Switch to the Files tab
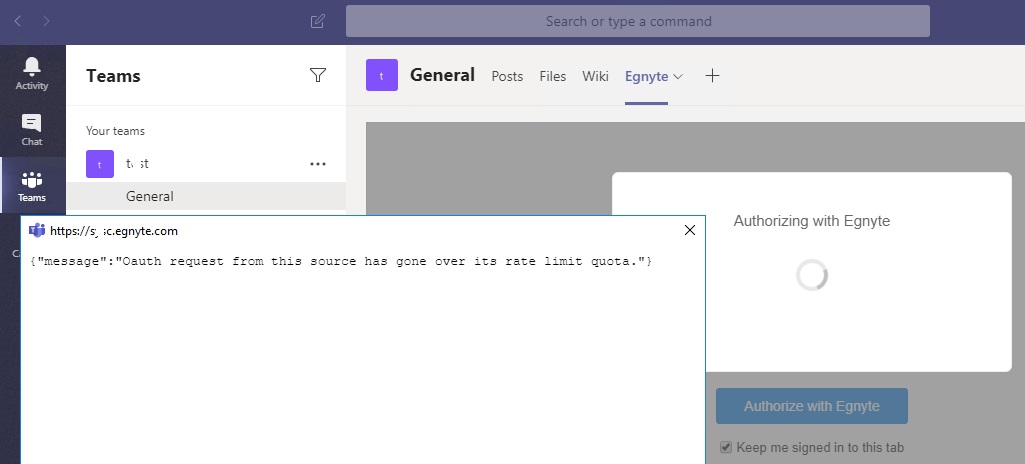Screen dimensions: 1025x464 point(552,76)
